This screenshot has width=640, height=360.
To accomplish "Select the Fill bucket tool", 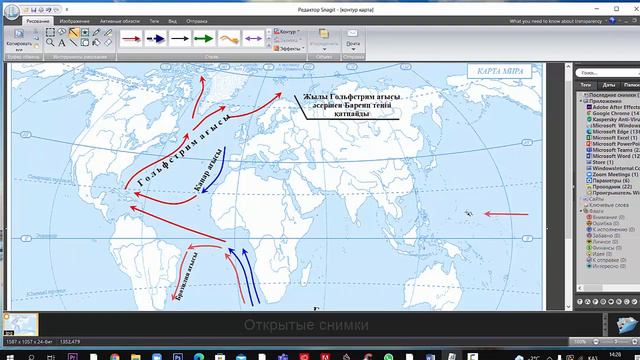I will [96, 42].
